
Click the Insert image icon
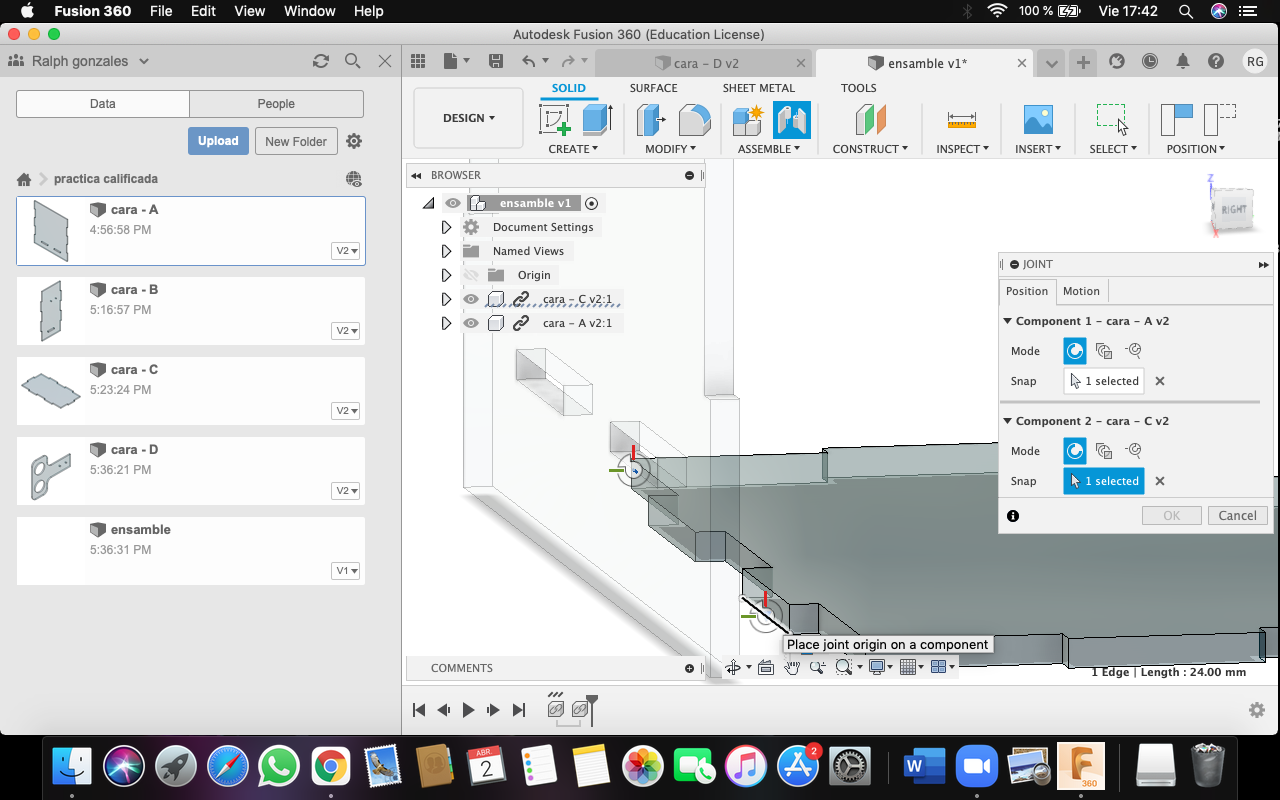1038,120
